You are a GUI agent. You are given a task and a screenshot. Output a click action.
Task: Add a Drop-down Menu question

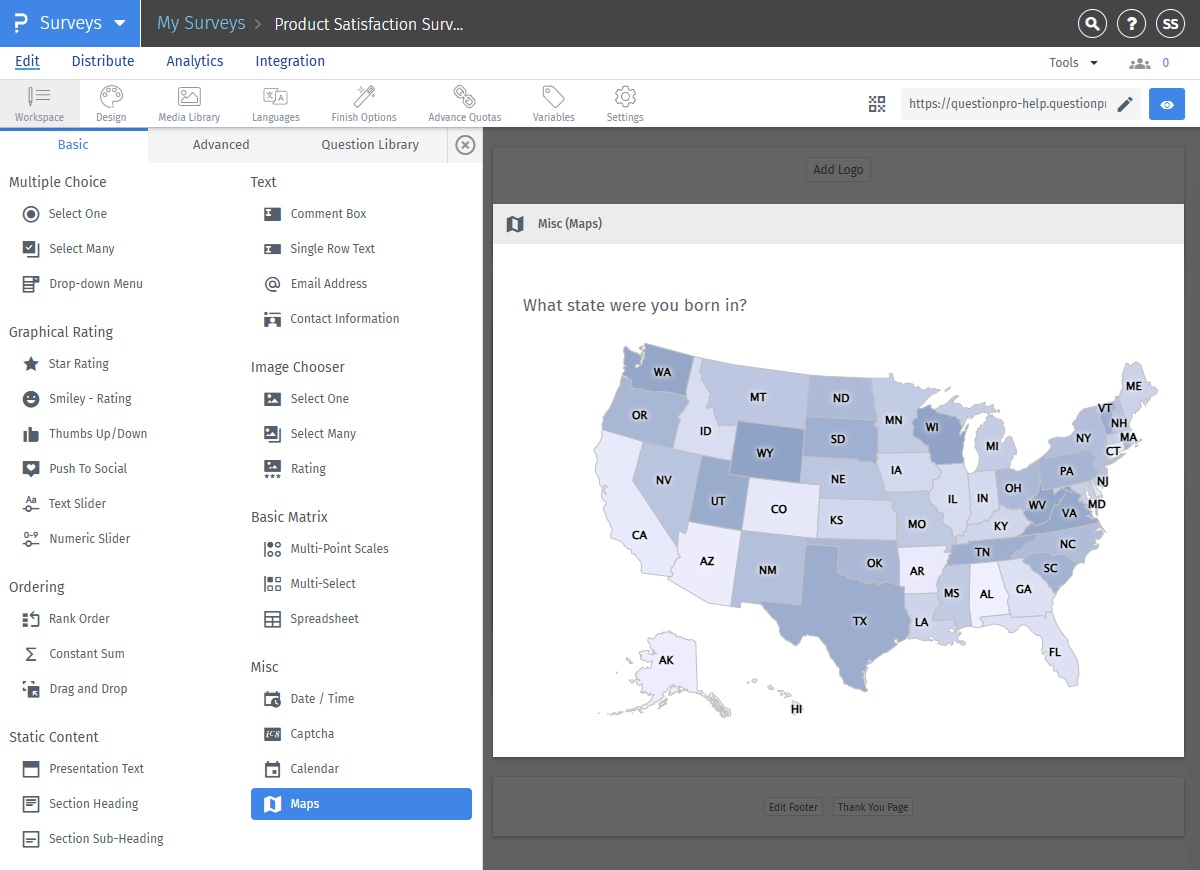coord(95,284)
